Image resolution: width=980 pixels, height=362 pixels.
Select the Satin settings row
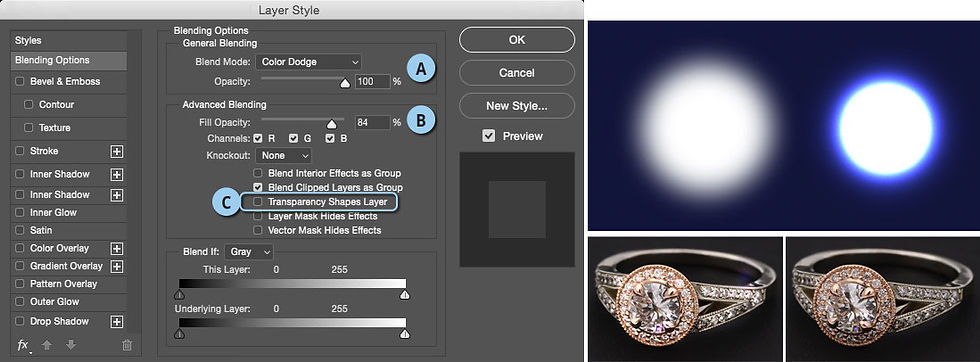[x=69, y=230]
